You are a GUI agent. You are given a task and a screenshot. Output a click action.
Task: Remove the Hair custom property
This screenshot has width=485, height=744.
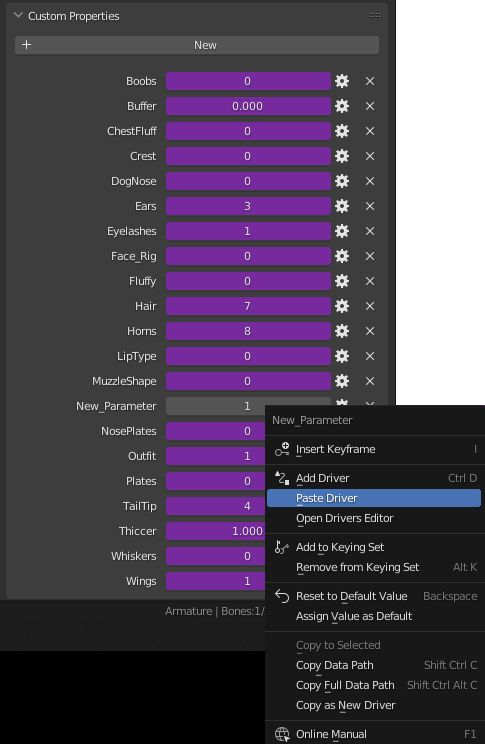click(x=370, y=306)
